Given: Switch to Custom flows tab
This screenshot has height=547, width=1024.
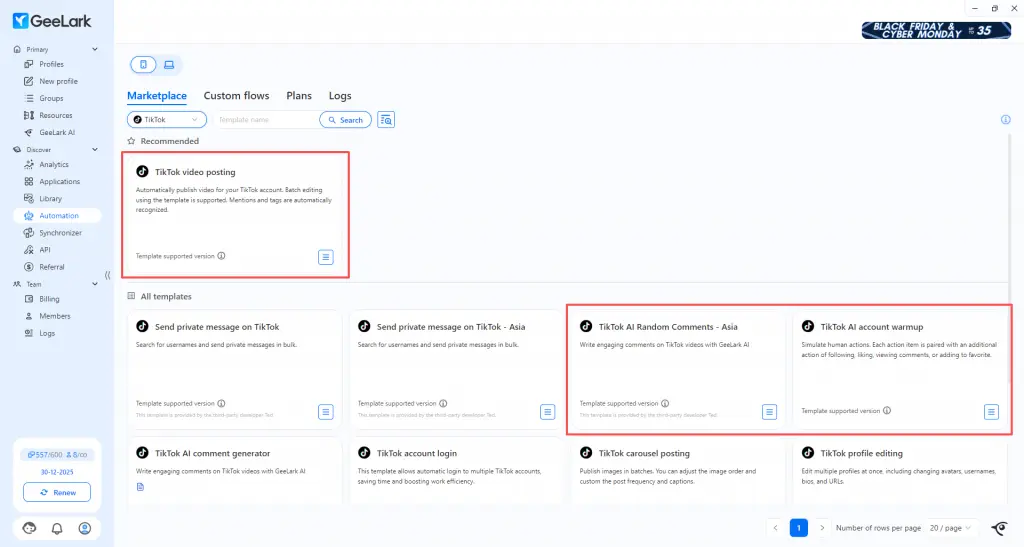Looking at the screenshot, I should 236,95.
